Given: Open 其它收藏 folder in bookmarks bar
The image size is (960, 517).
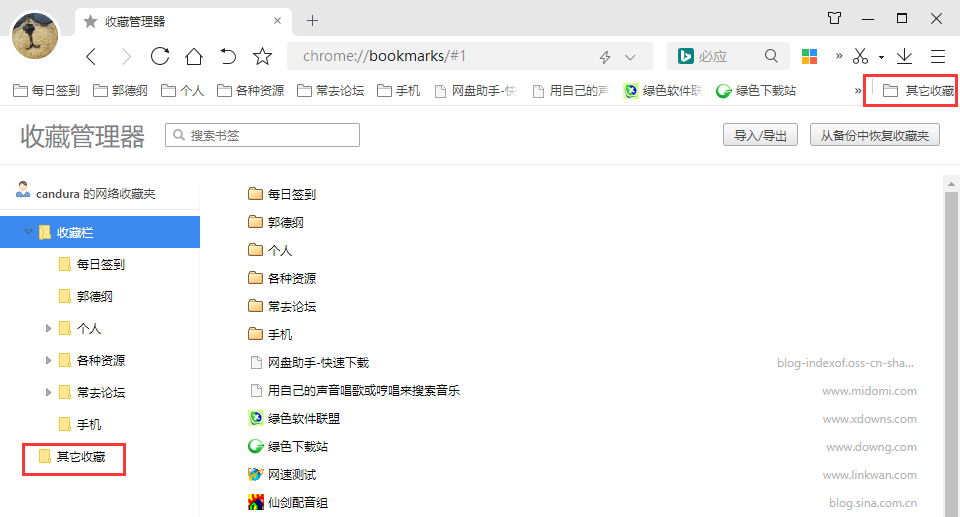Looking at the screenshot, I should point(918,91).
